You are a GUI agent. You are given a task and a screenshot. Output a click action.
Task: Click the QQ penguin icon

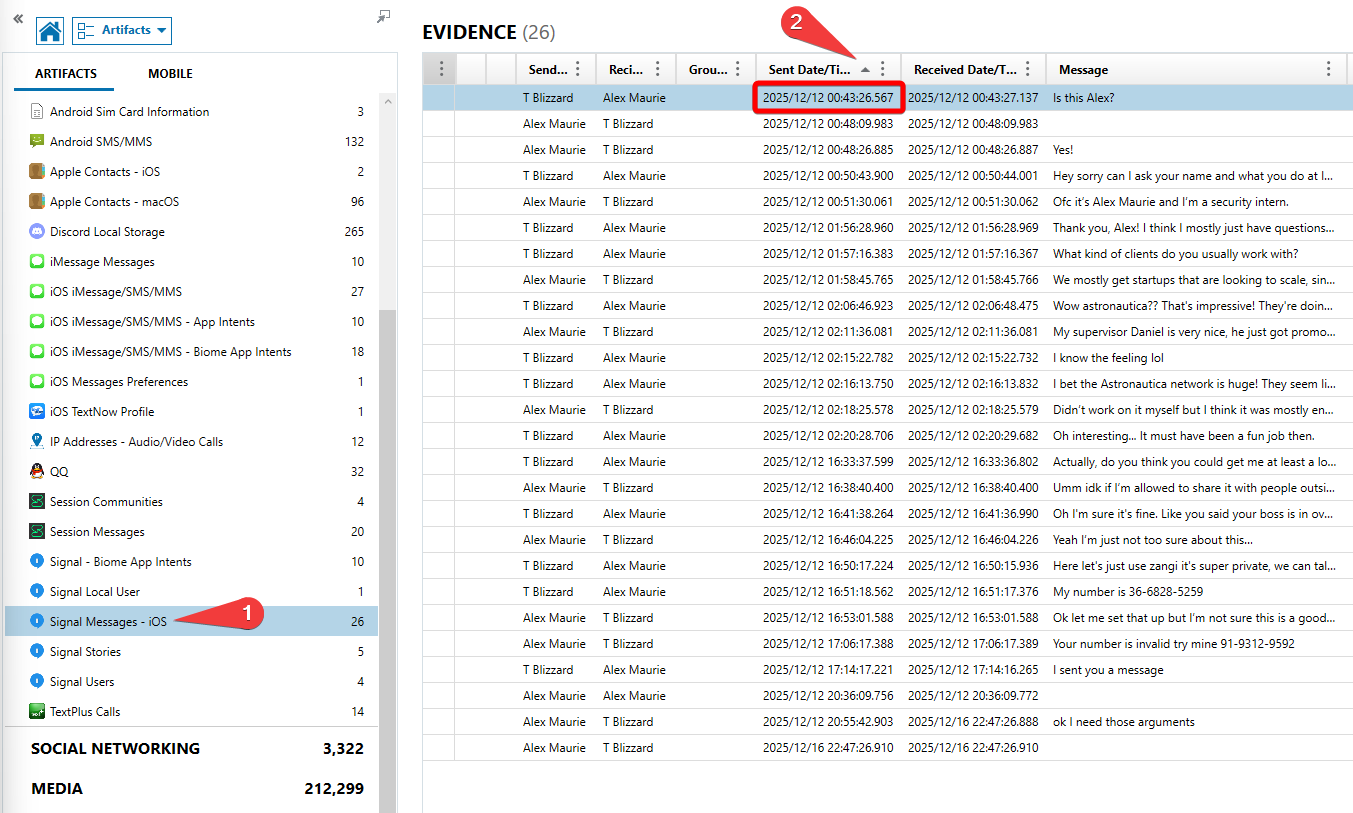click(37, 472)
